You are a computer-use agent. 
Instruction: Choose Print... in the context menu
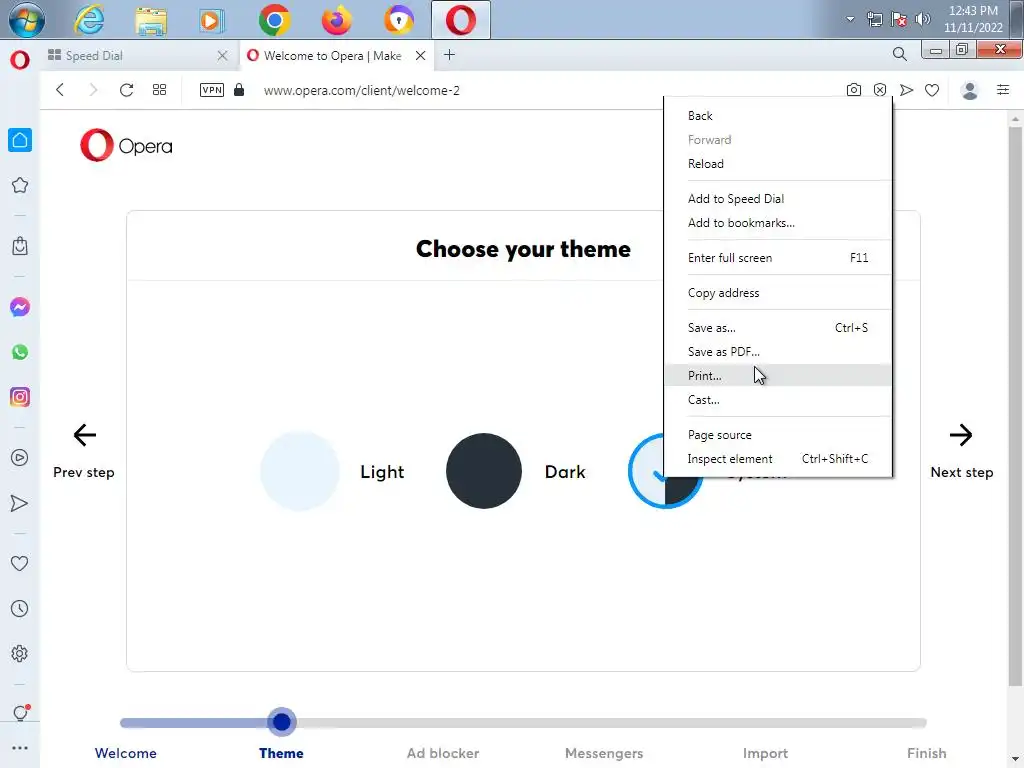778,376
